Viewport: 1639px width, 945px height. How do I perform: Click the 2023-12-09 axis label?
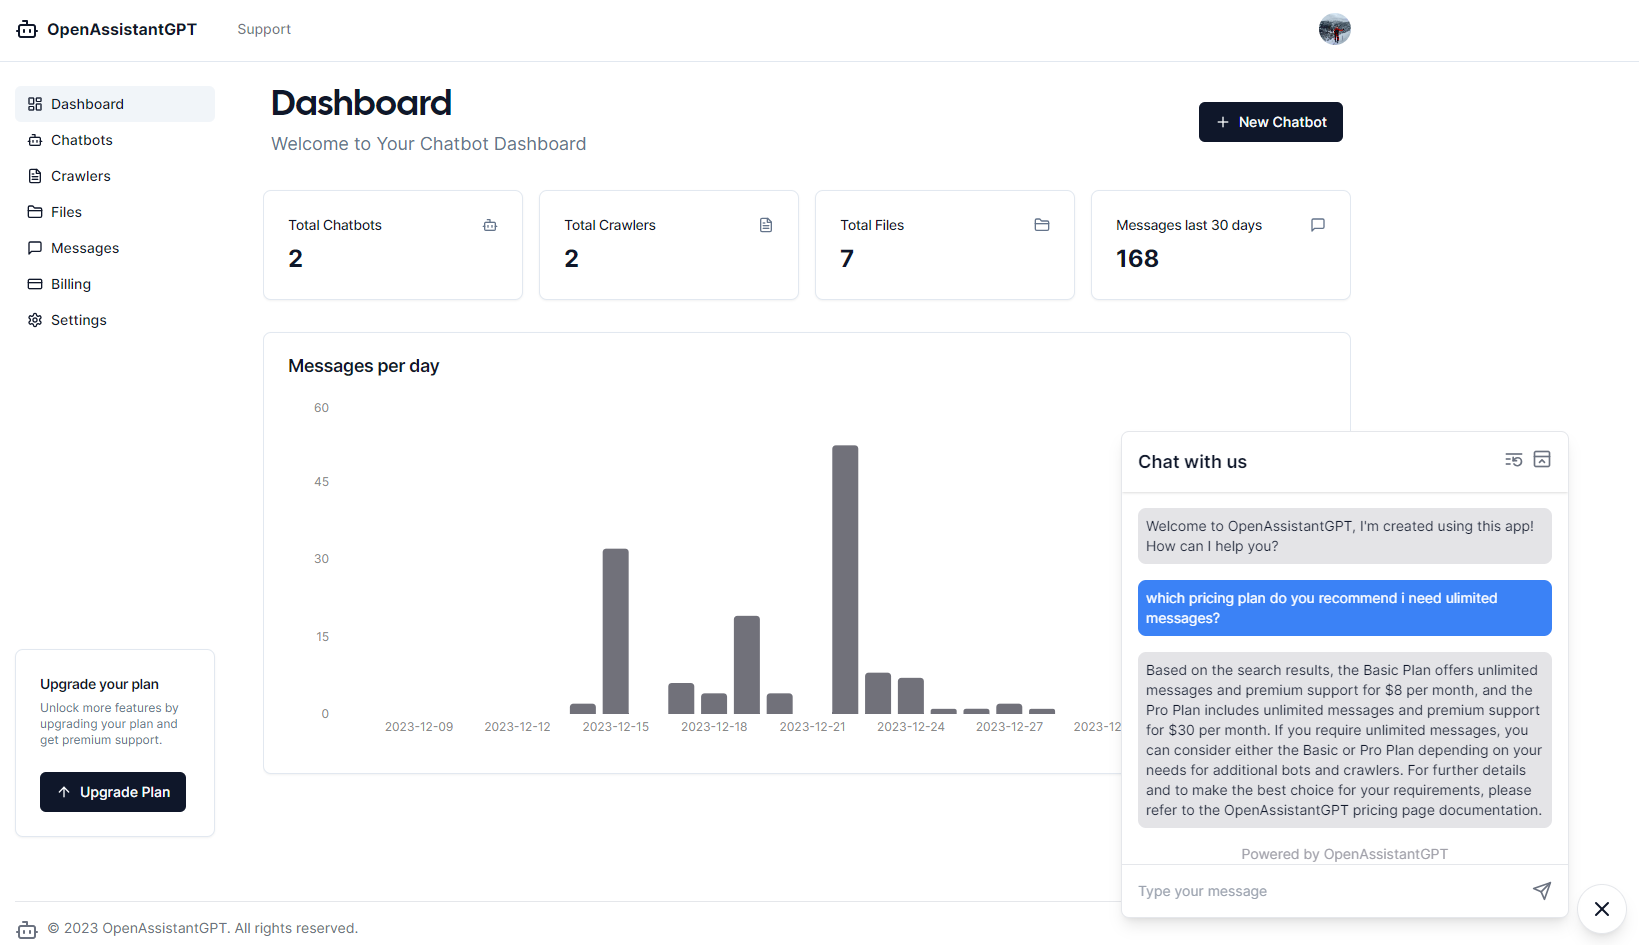click(419, 727)
